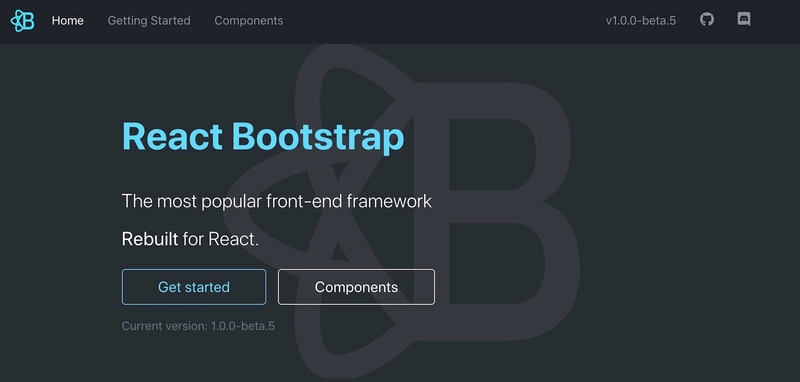The width and height of the screenshot is (800, 382).
Task: Click the white outlined Components button
Action: (356, 287)
